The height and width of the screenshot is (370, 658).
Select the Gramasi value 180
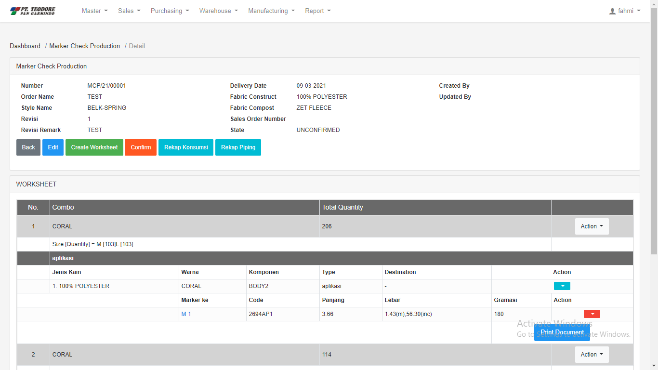point(499,314)
